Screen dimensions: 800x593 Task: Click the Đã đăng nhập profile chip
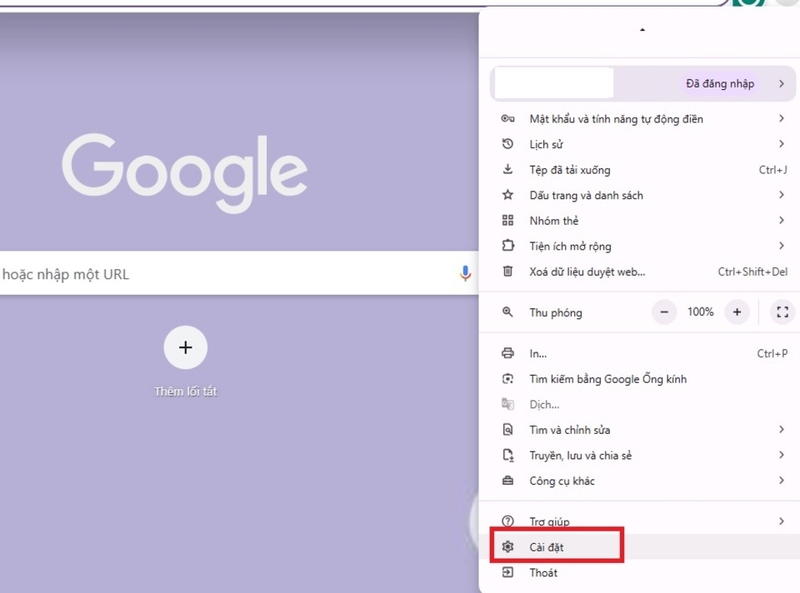pyautogui.click(x=720, y=84)
